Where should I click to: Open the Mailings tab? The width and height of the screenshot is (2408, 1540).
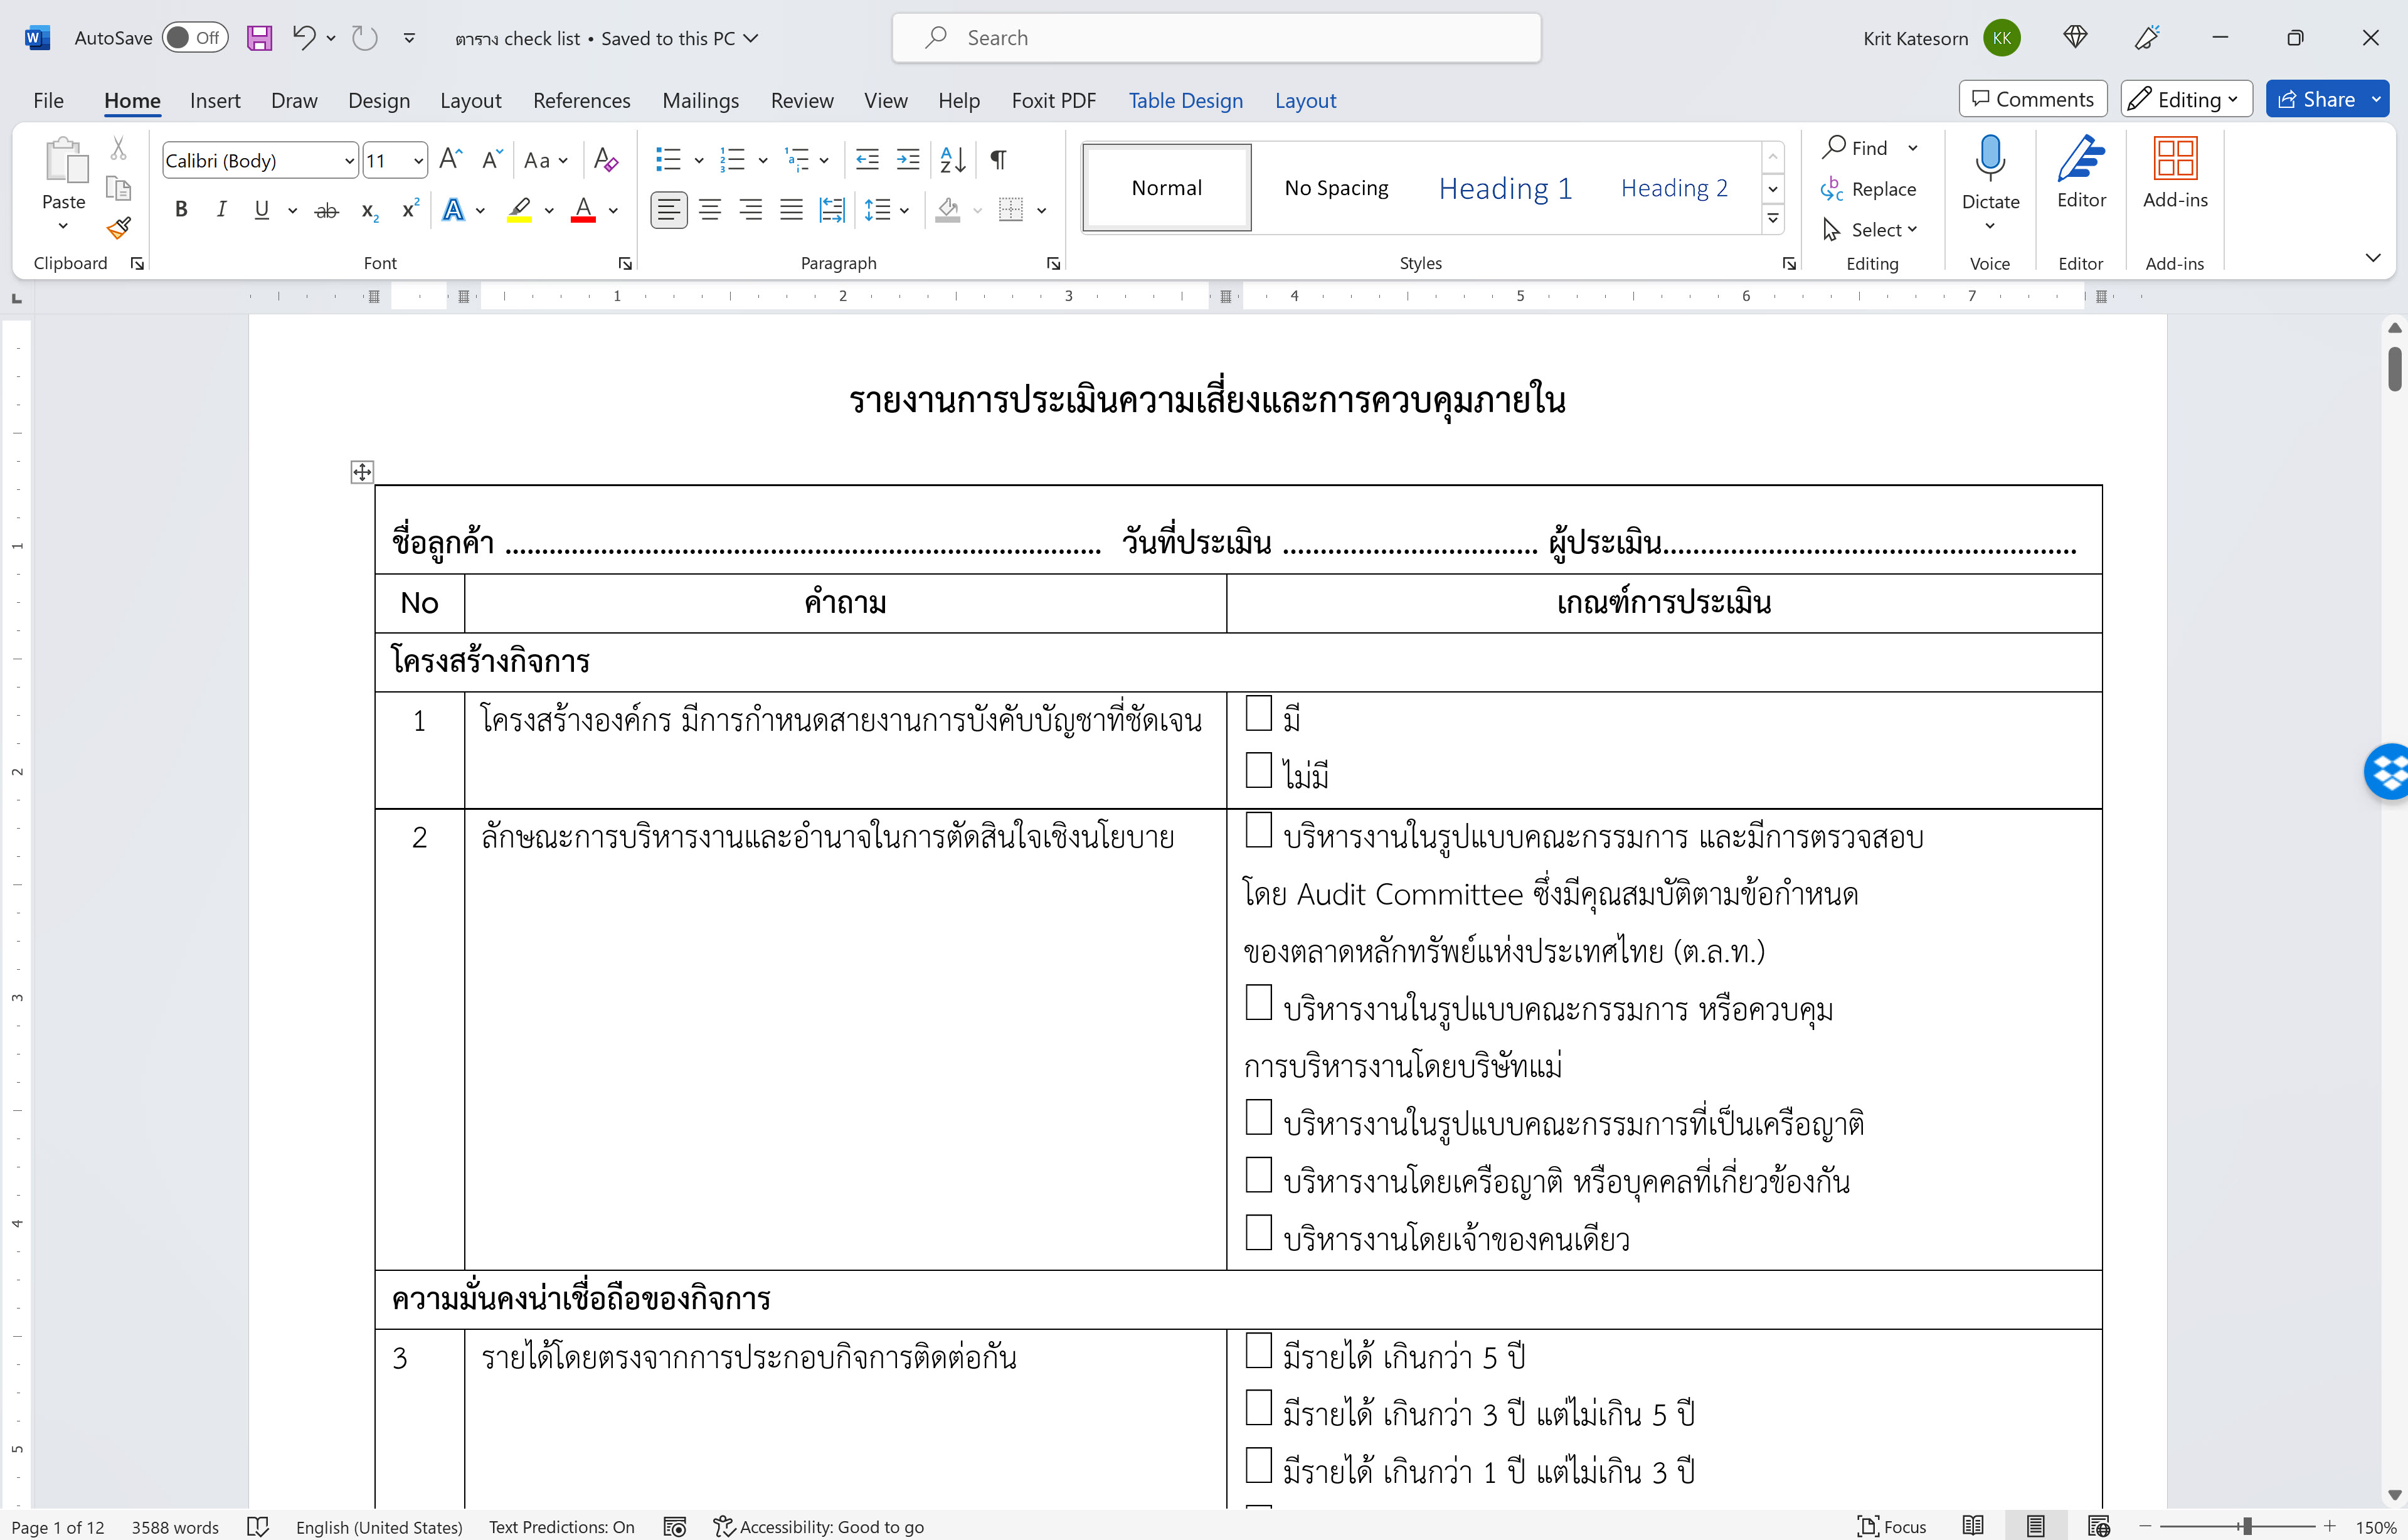click(700, 100)
